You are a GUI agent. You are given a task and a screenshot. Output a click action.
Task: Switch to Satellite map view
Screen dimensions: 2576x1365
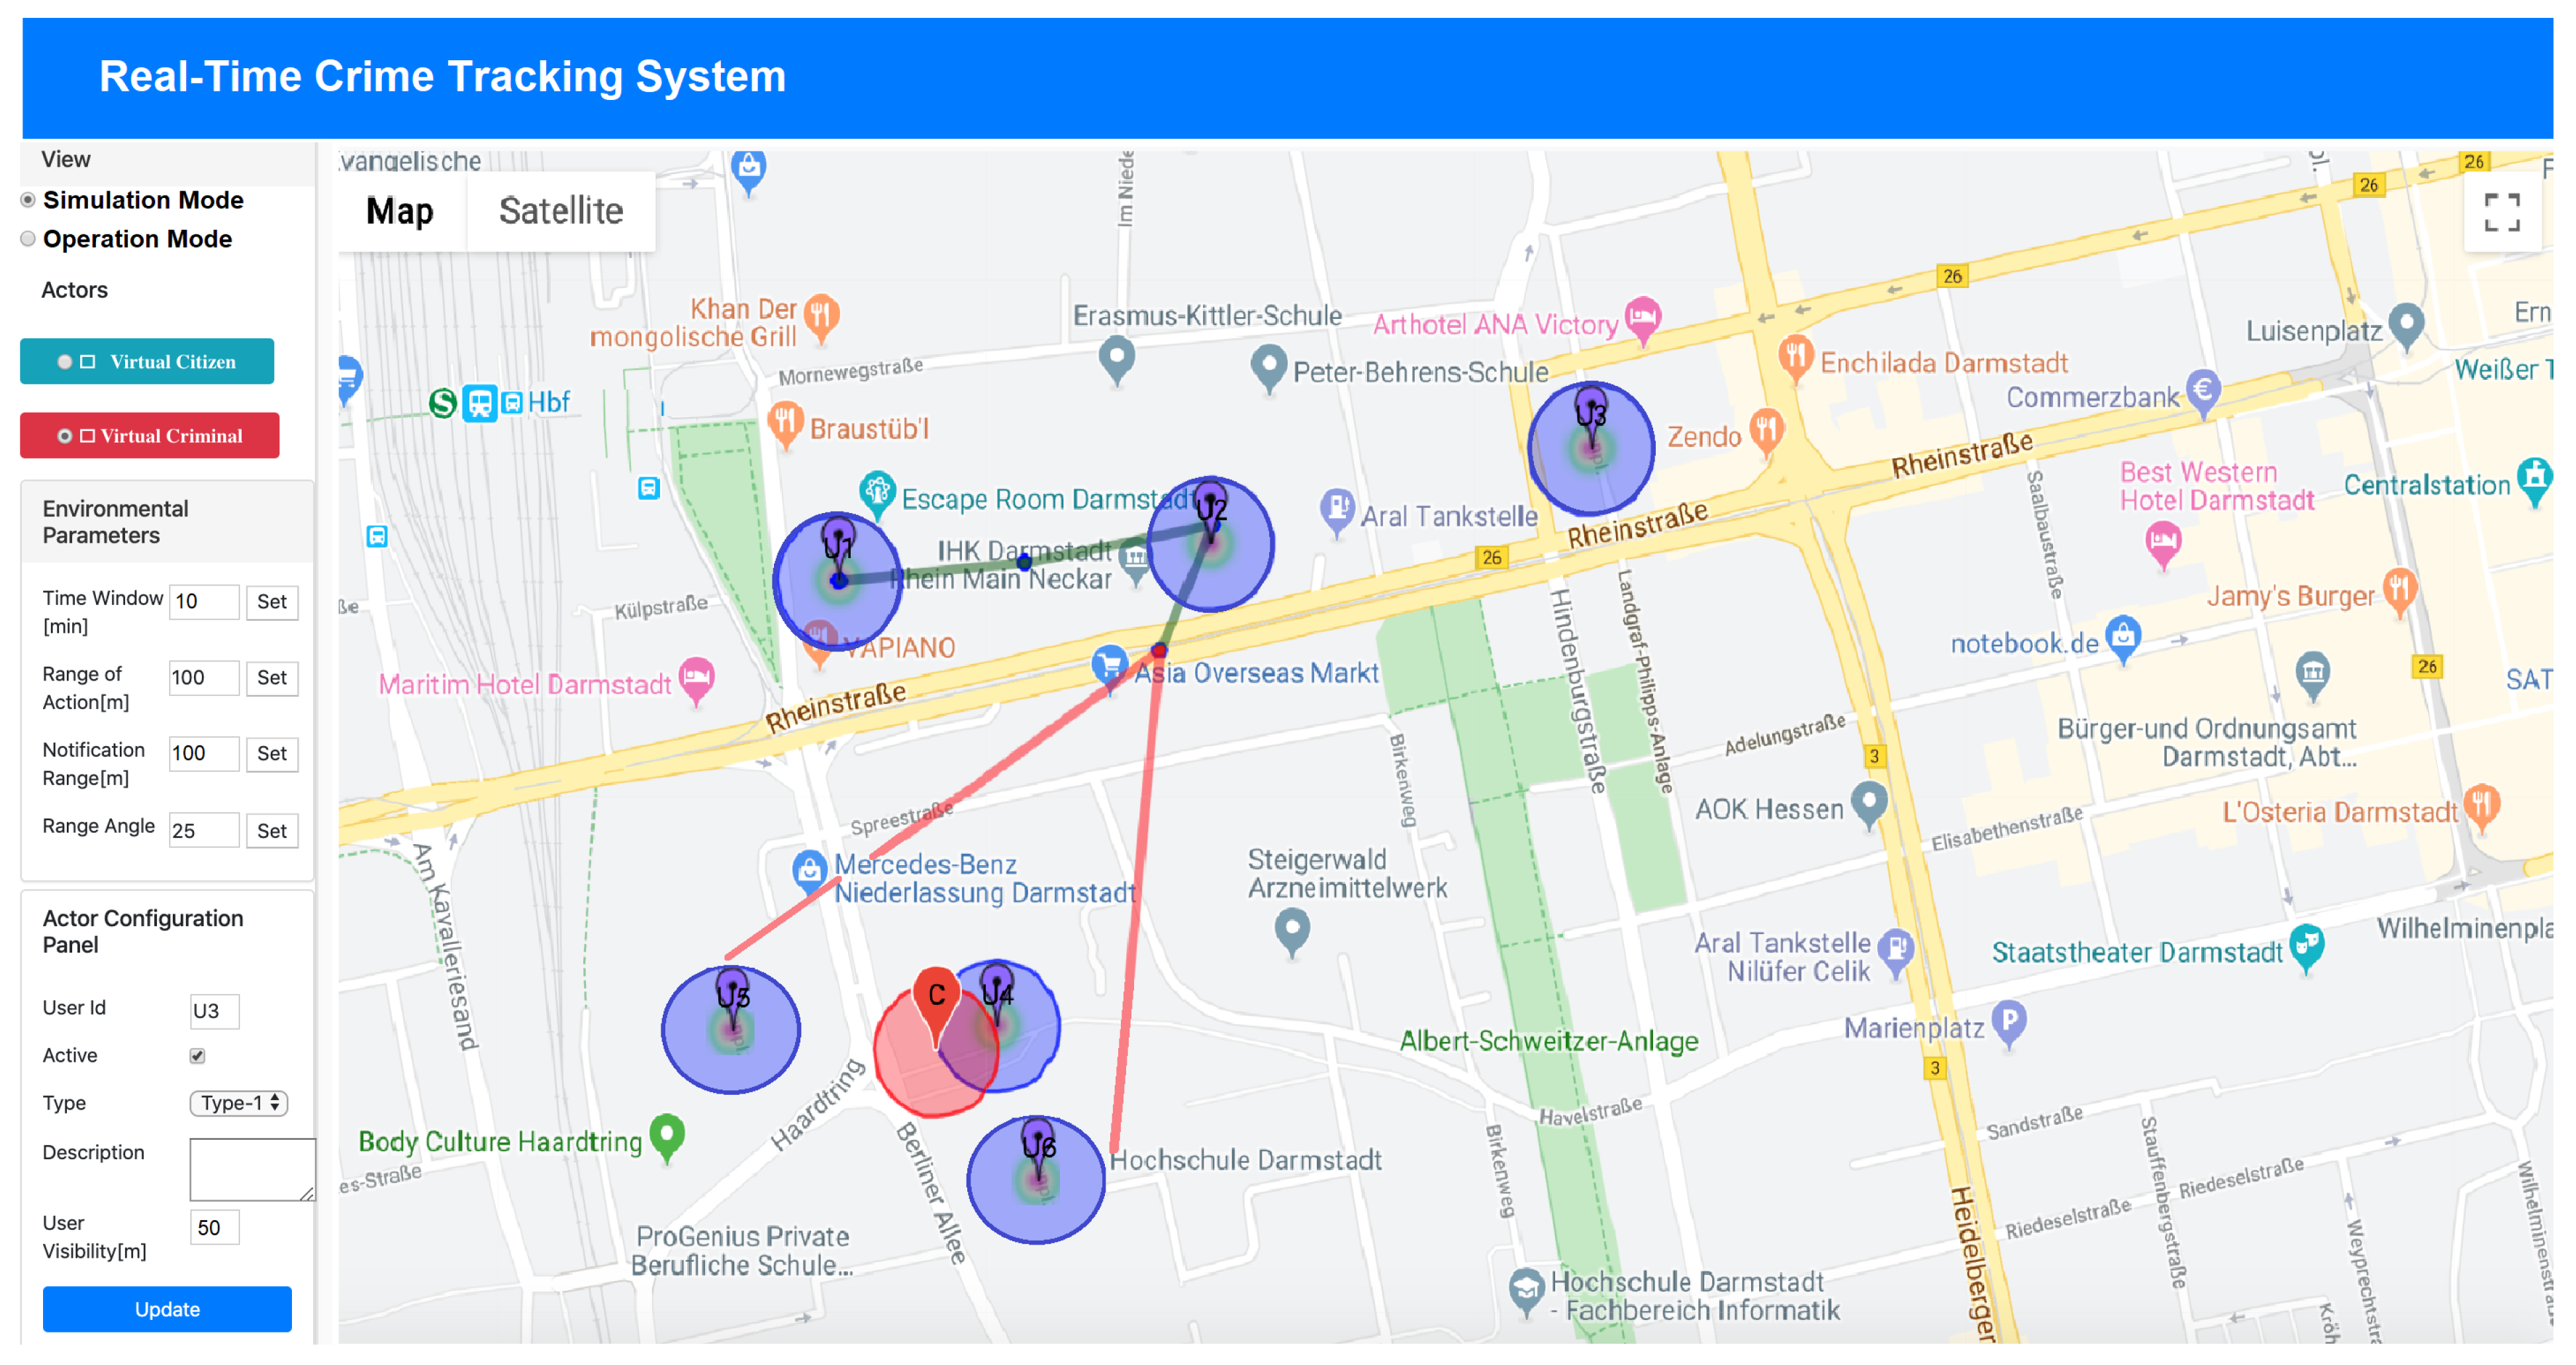coord(560,211)
